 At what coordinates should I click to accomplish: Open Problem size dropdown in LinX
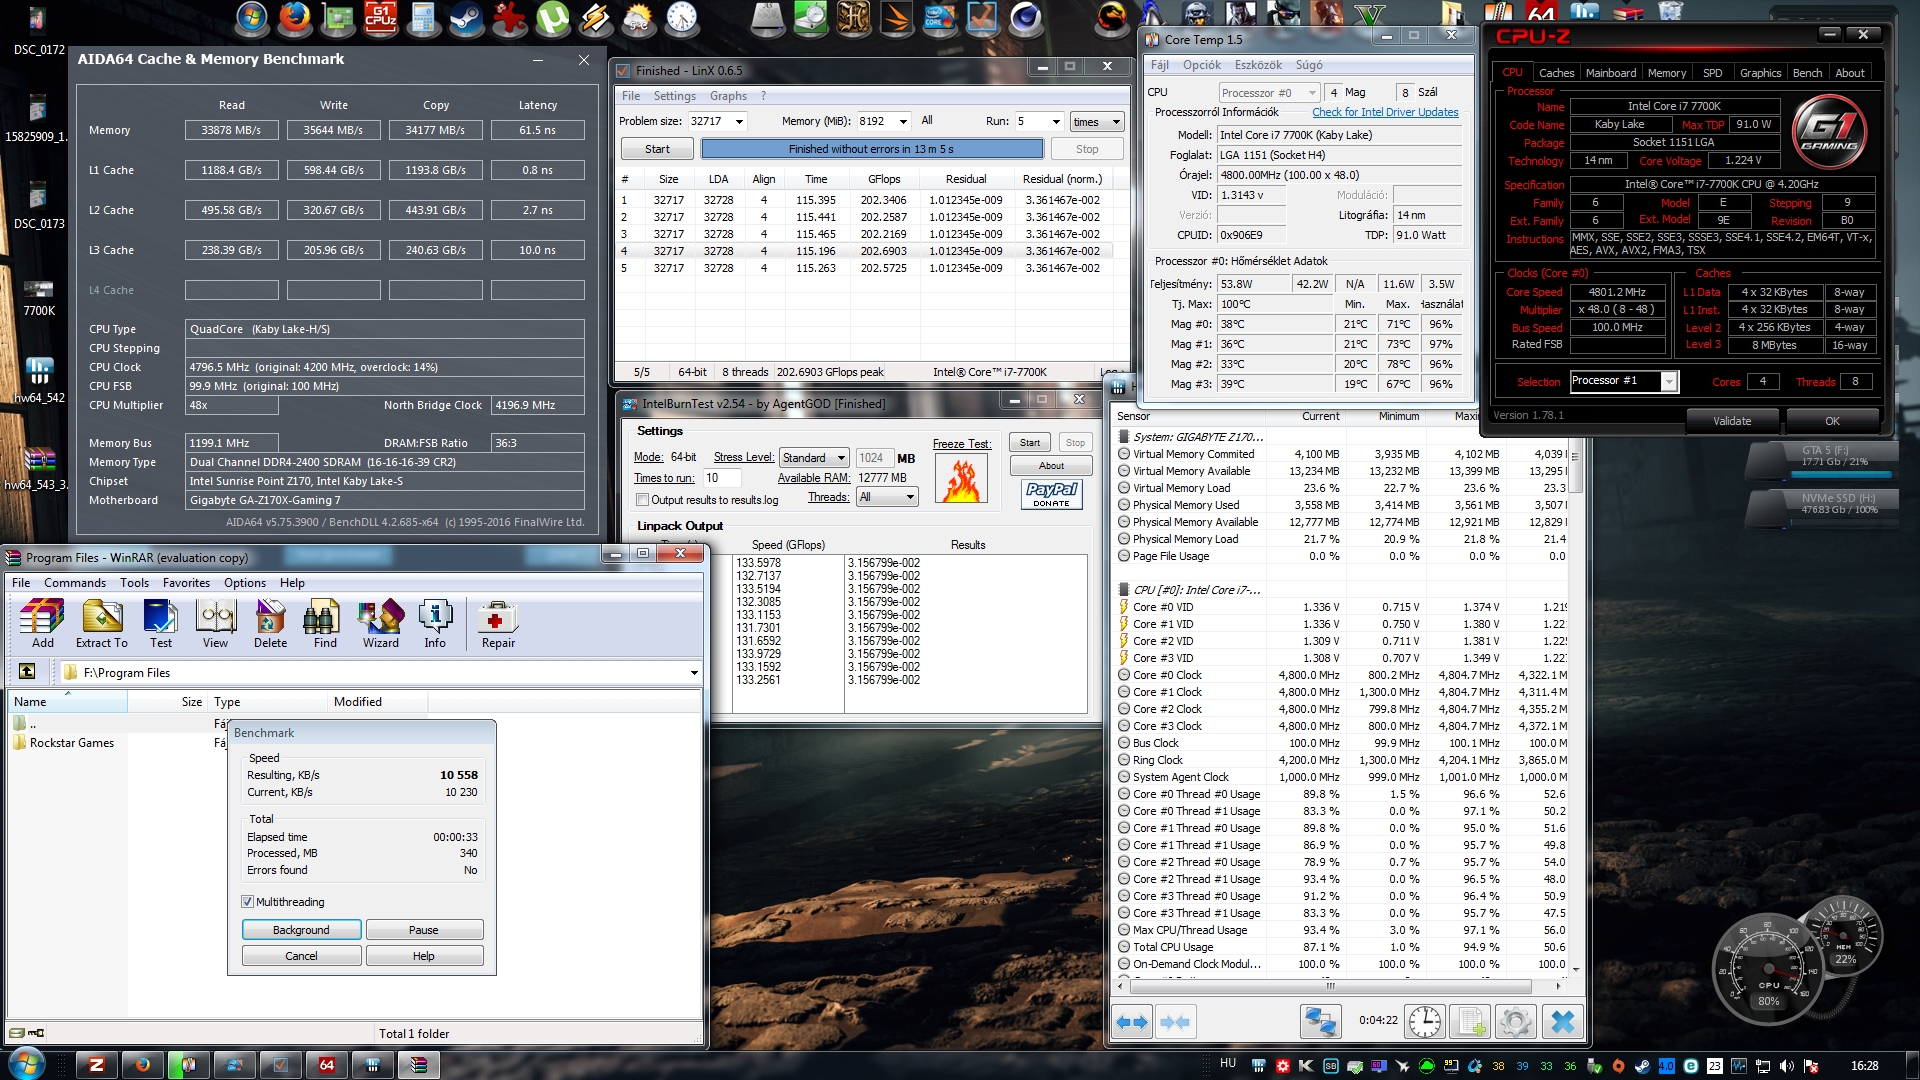pyautogui.click(x=740, y=121)
